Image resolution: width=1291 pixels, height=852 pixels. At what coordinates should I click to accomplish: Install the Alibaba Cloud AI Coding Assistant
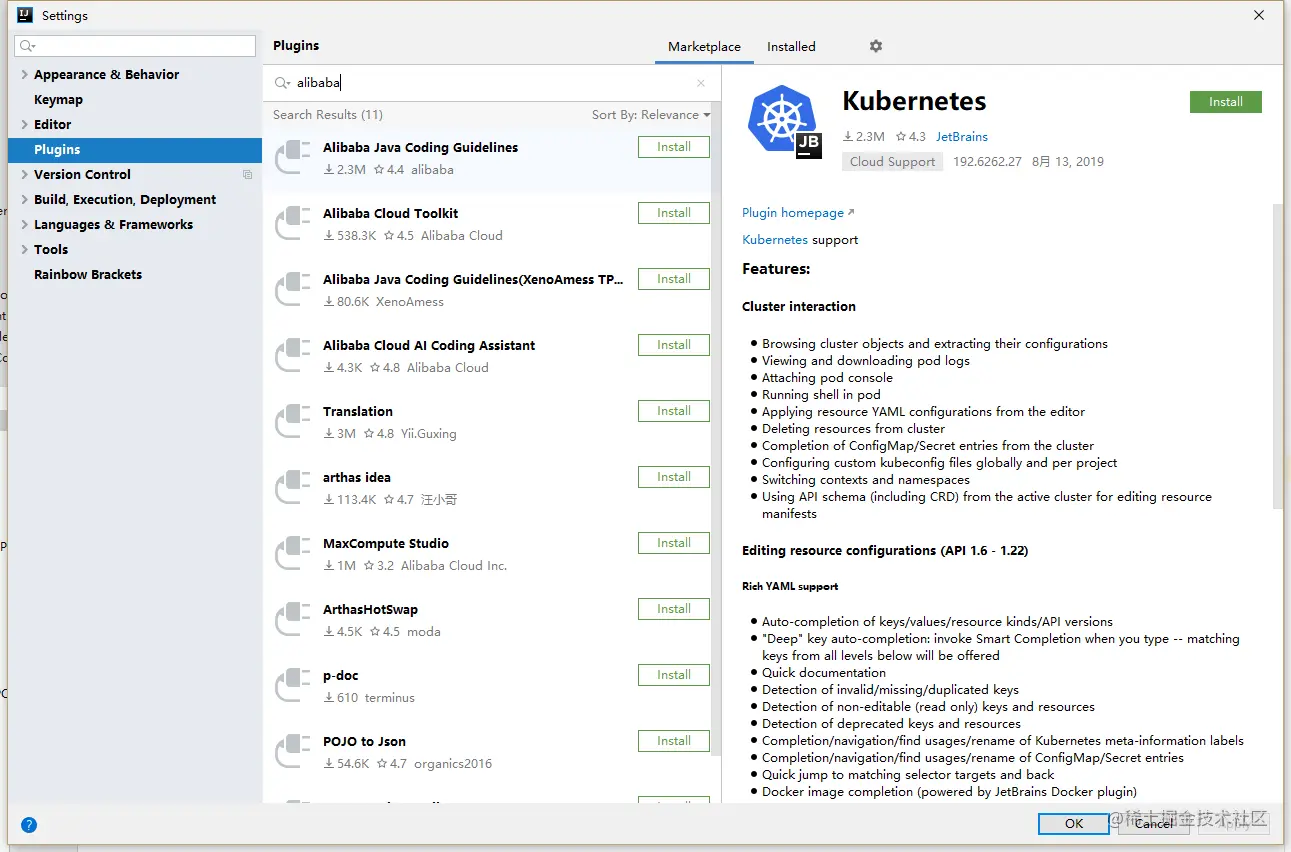674,345
